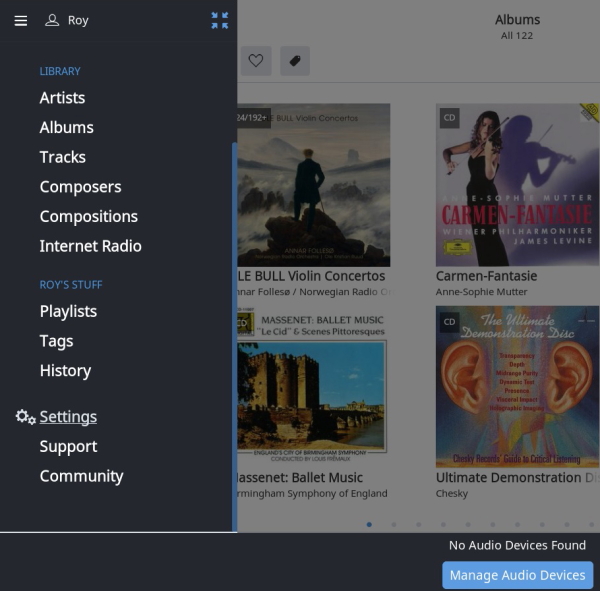Click the Massenet: Ballet Music title

(x=300, y=478)
